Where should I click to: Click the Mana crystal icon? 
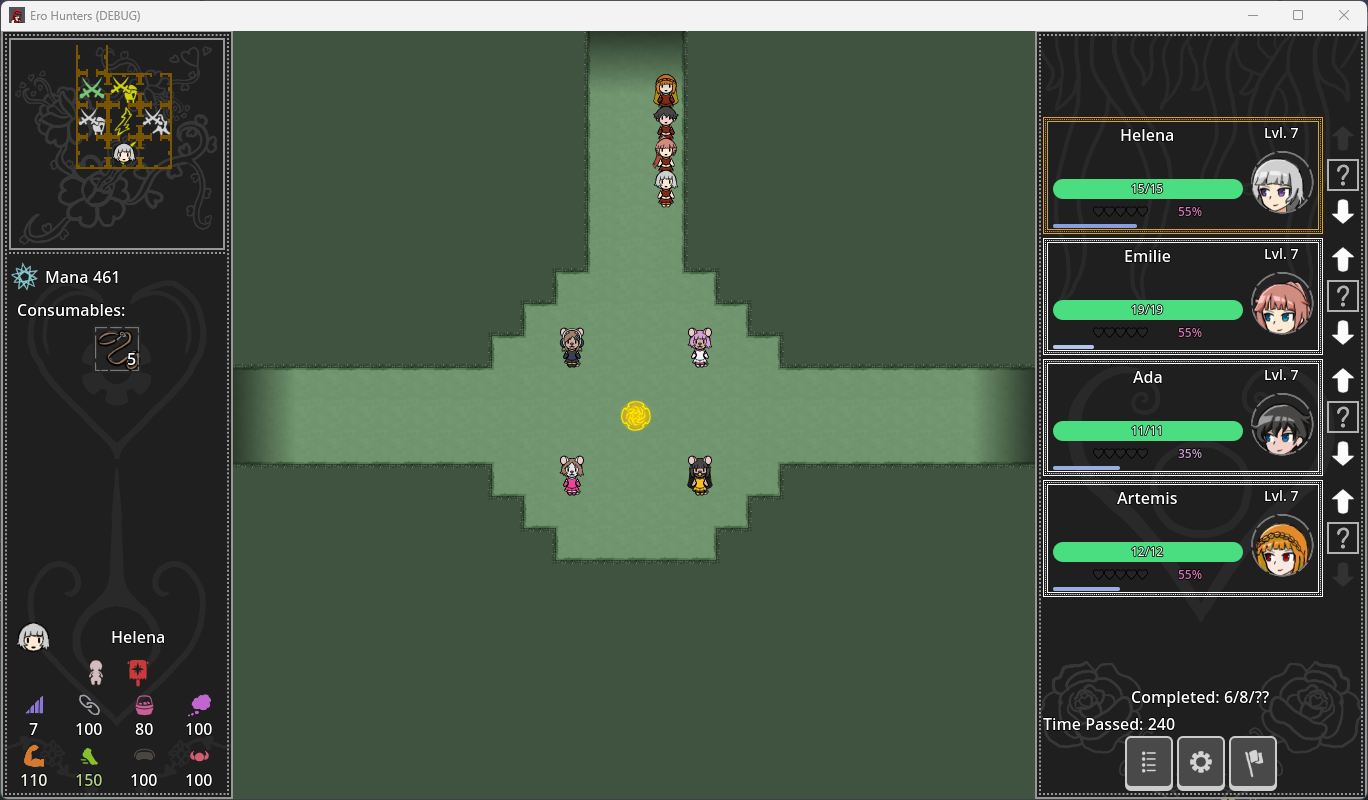25,277
